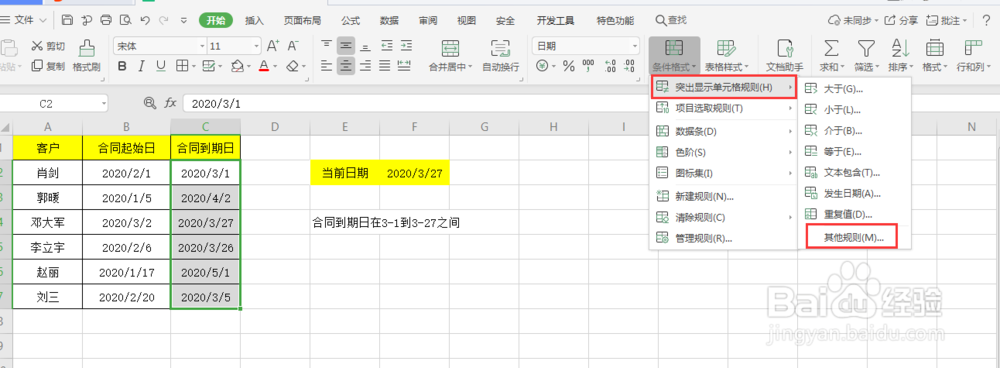Align text left
Image resolution: width=1000 pixels, height=368 pixels.
[327, 66]
